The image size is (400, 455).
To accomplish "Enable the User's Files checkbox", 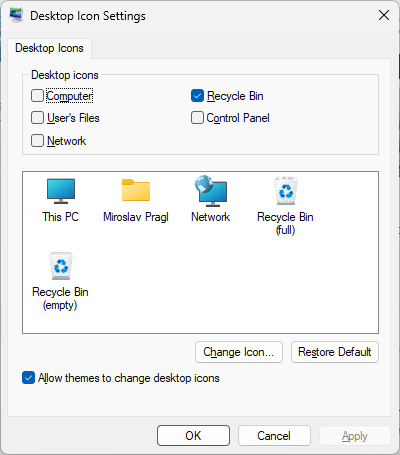I will (x=37, y=118).
